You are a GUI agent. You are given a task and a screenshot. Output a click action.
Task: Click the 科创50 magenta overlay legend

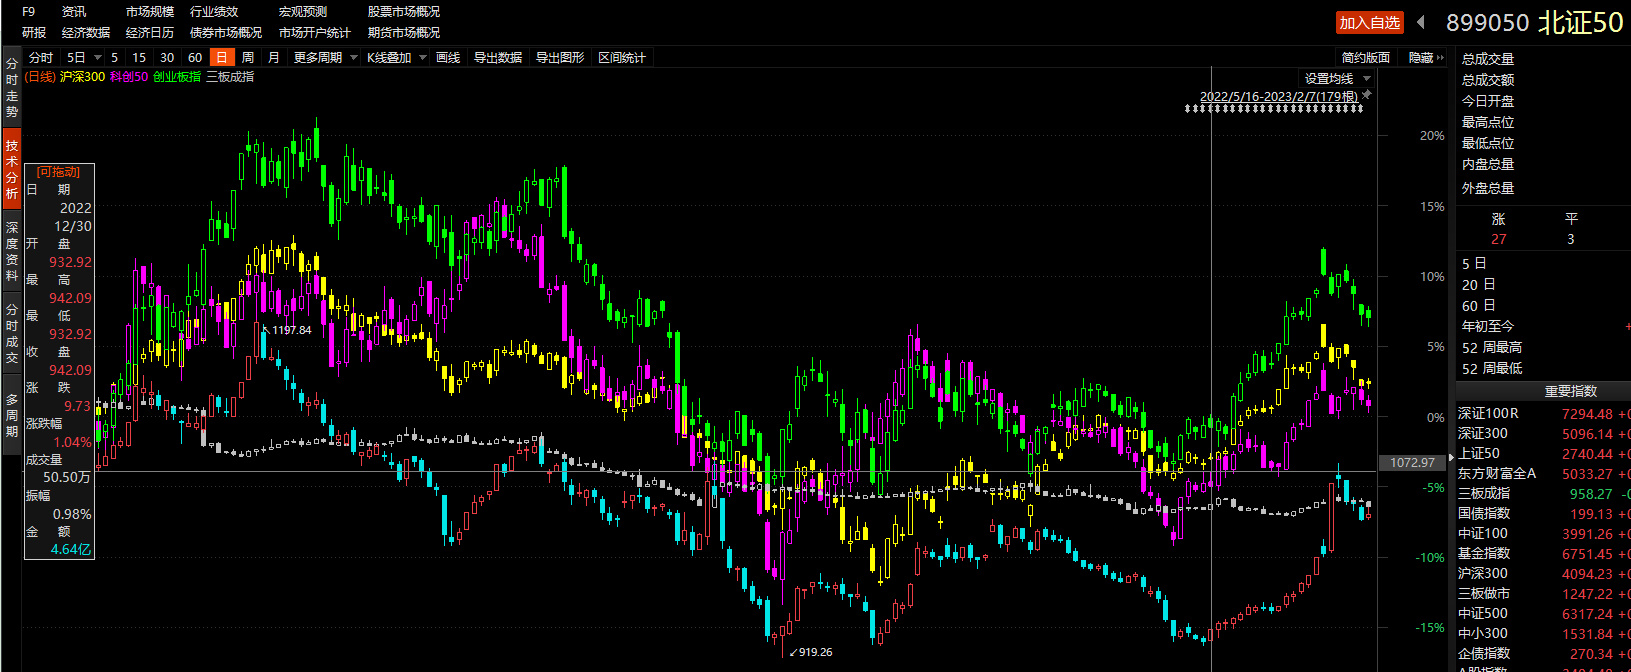129,77
